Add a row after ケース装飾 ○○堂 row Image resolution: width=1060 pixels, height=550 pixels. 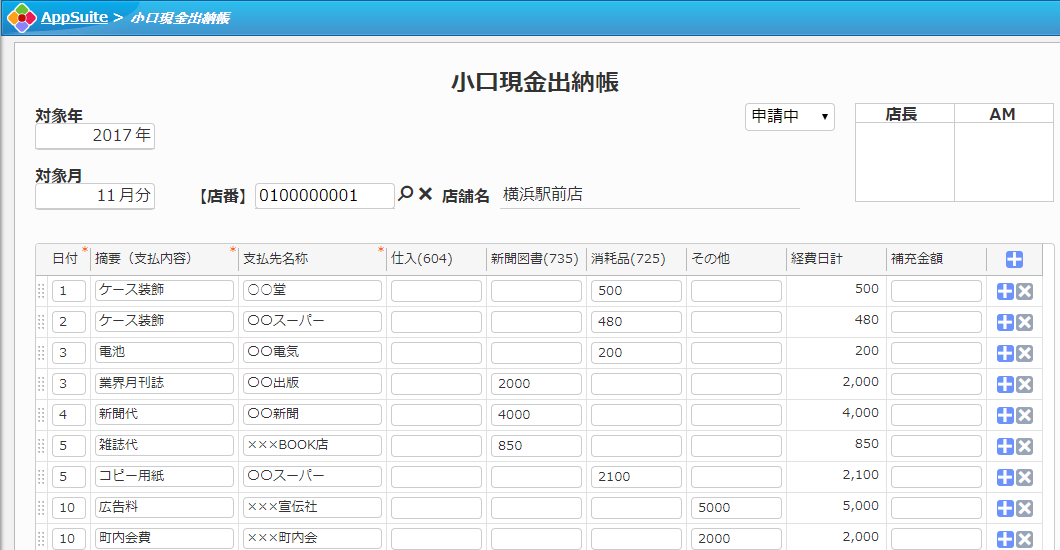pyautogui.click(x=1005, y=291)
